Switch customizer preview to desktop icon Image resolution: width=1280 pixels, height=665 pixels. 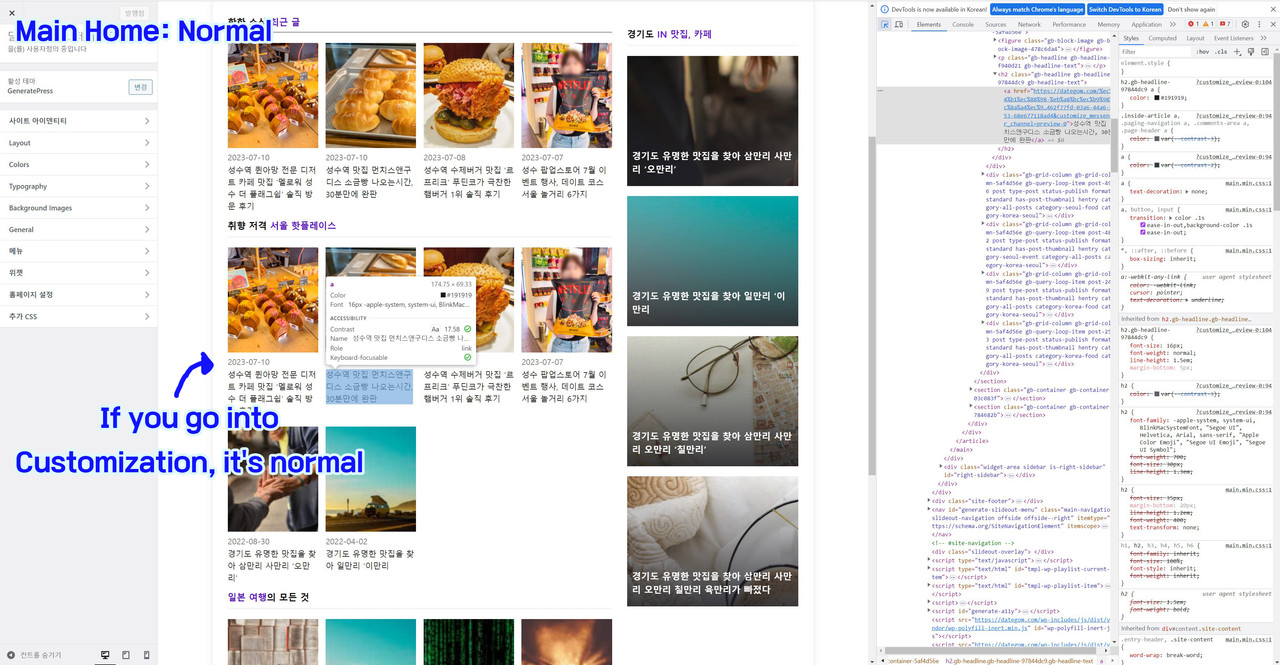(105, 655)
